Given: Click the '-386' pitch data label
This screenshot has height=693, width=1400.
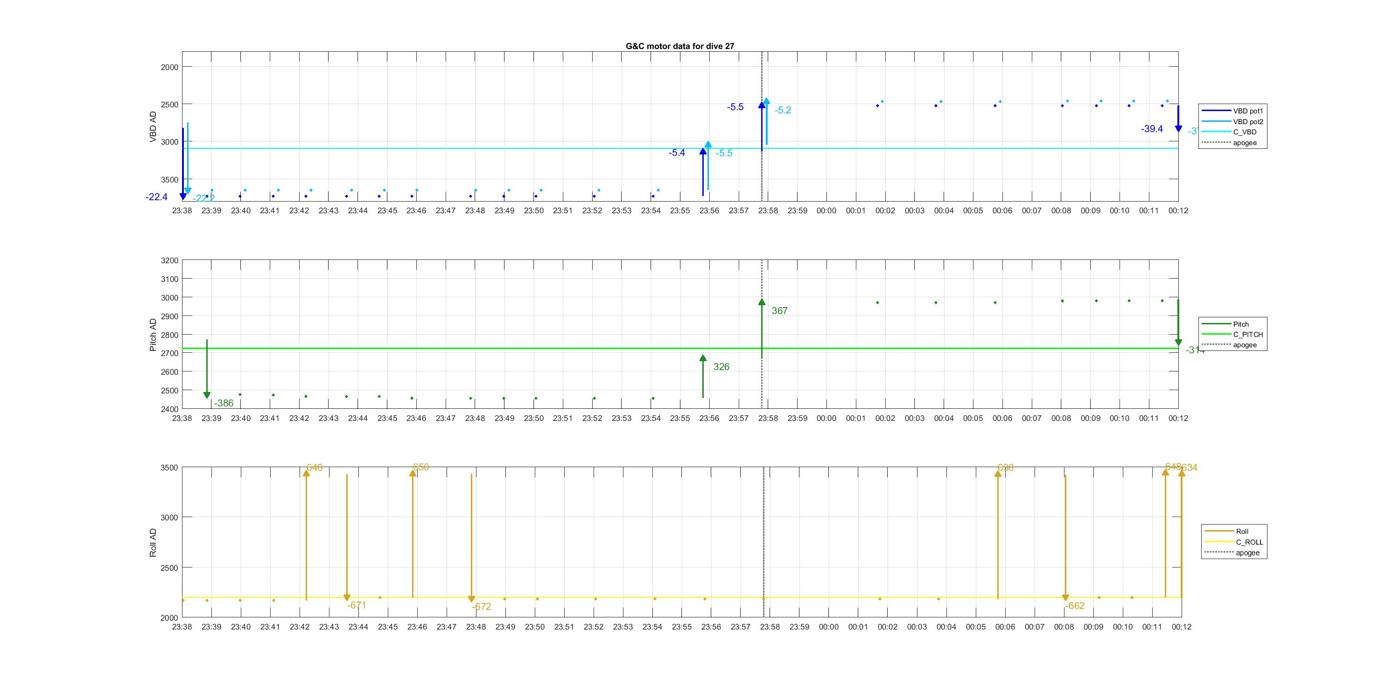Looking at the screenshot, I should tap(224, 404).
